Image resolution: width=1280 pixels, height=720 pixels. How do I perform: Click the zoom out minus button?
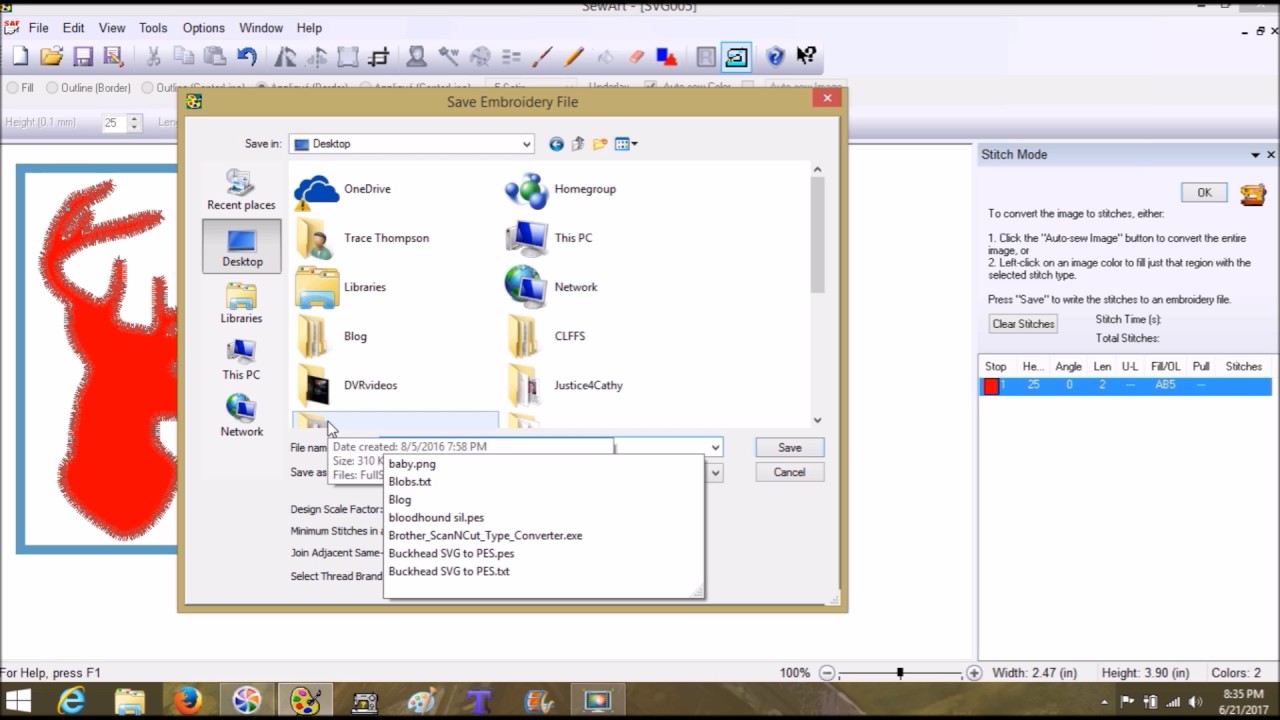[826, 673]
